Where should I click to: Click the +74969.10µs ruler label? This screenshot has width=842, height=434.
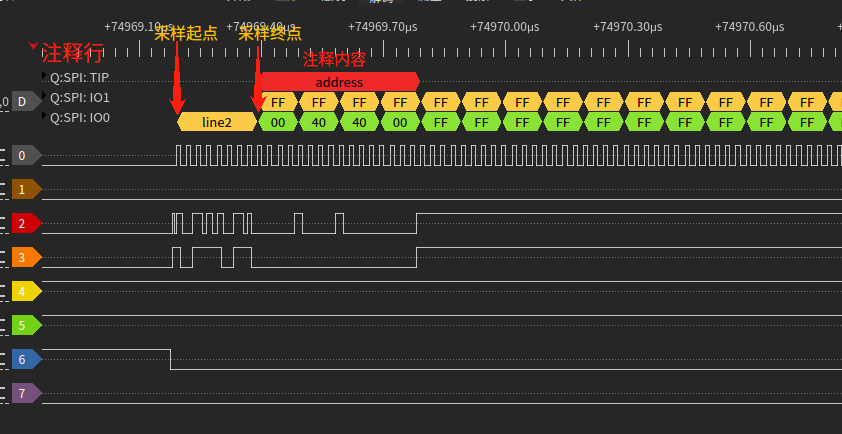pyautogui.click(x=139, y=27)
